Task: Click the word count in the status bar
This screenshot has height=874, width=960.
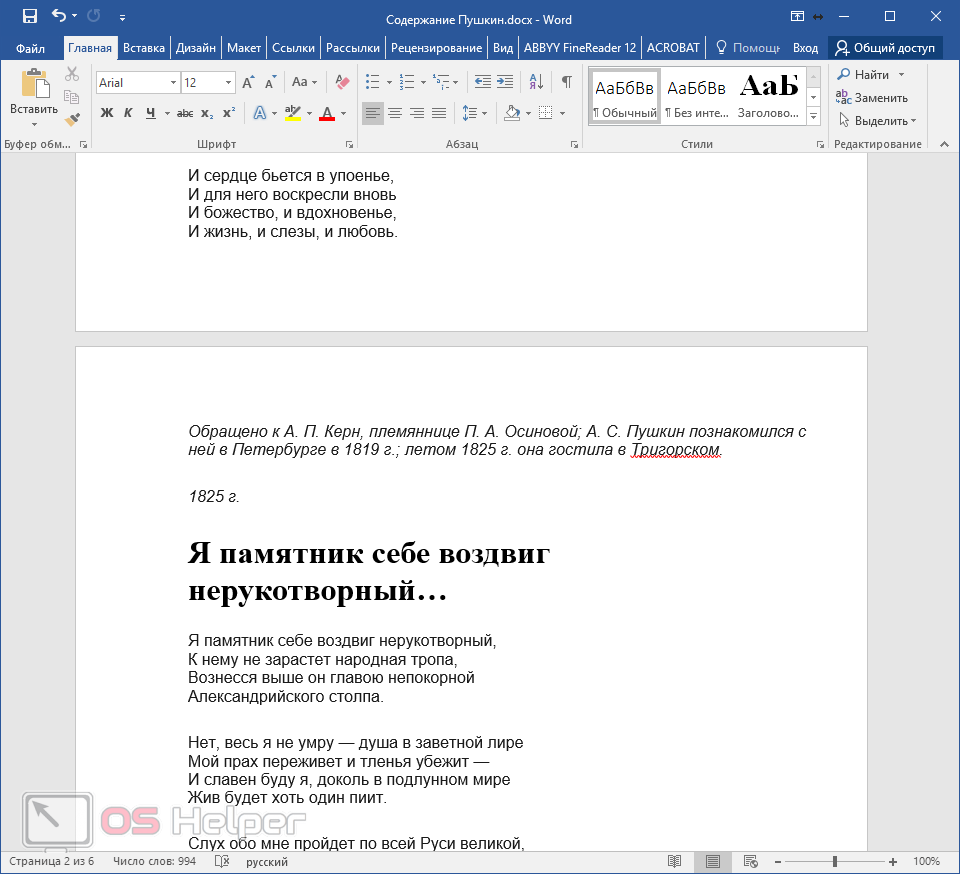Action: pyautogui.click(x=154, y=861)
